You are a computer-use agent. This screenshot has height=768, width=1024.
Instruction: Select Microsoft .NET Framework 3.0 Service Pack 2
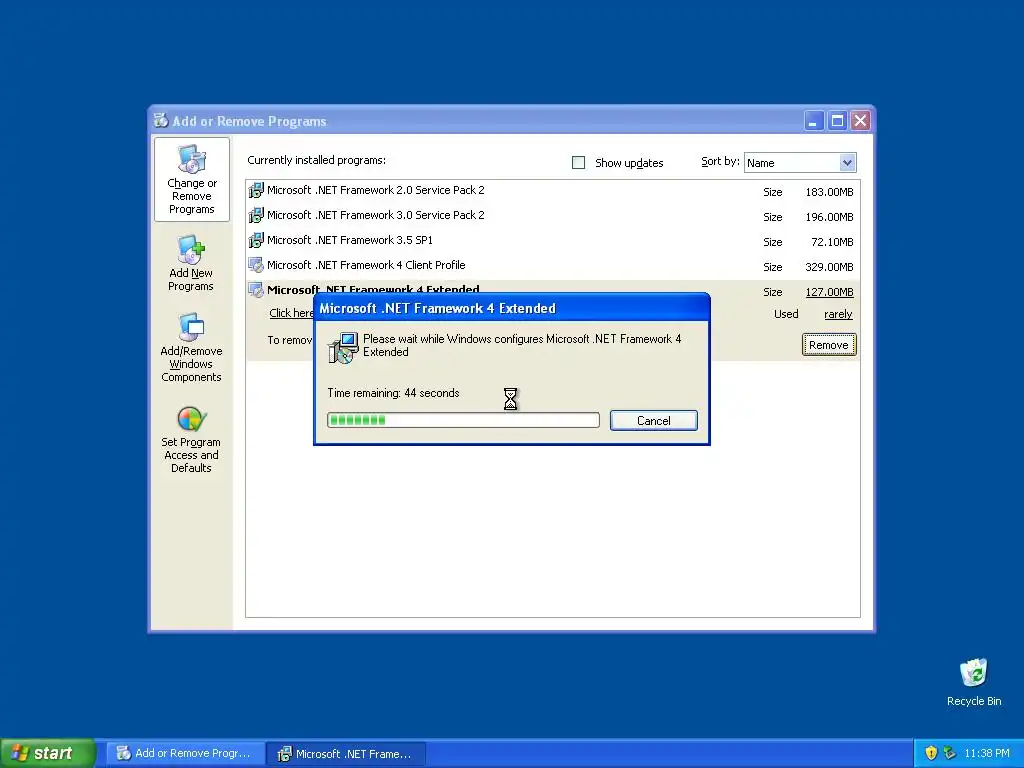point(552,216)
